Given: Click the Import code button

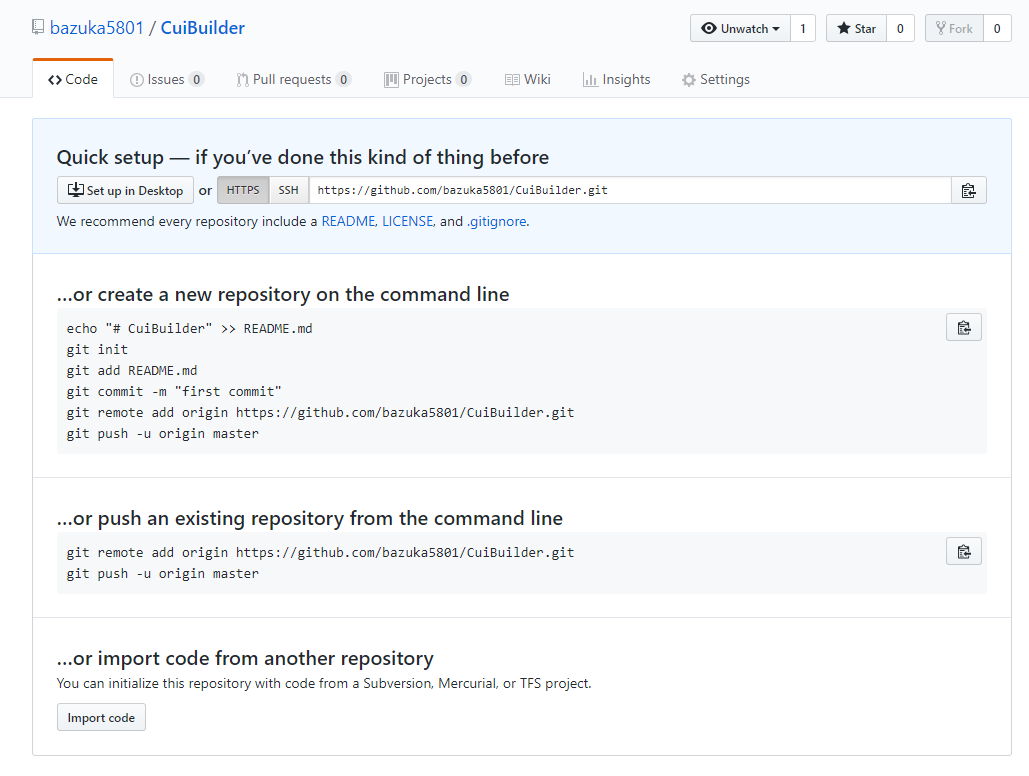Looking at the screenshot, I should click(101, 718).
